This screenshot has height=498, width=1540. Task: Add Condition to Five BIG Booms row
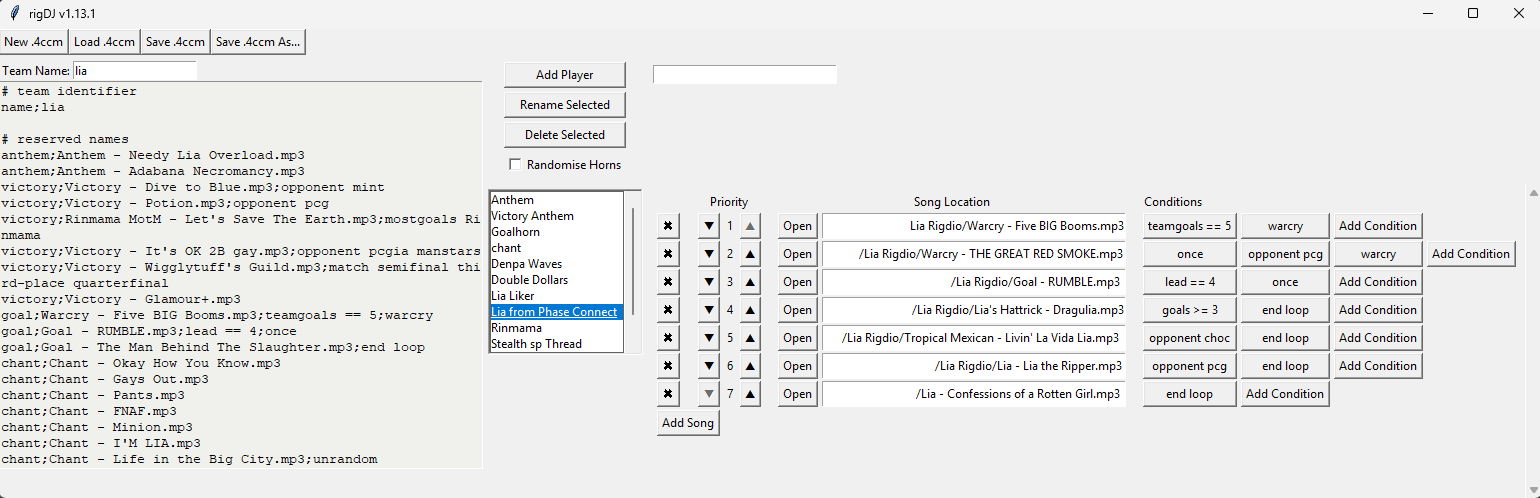point(1377,226)
